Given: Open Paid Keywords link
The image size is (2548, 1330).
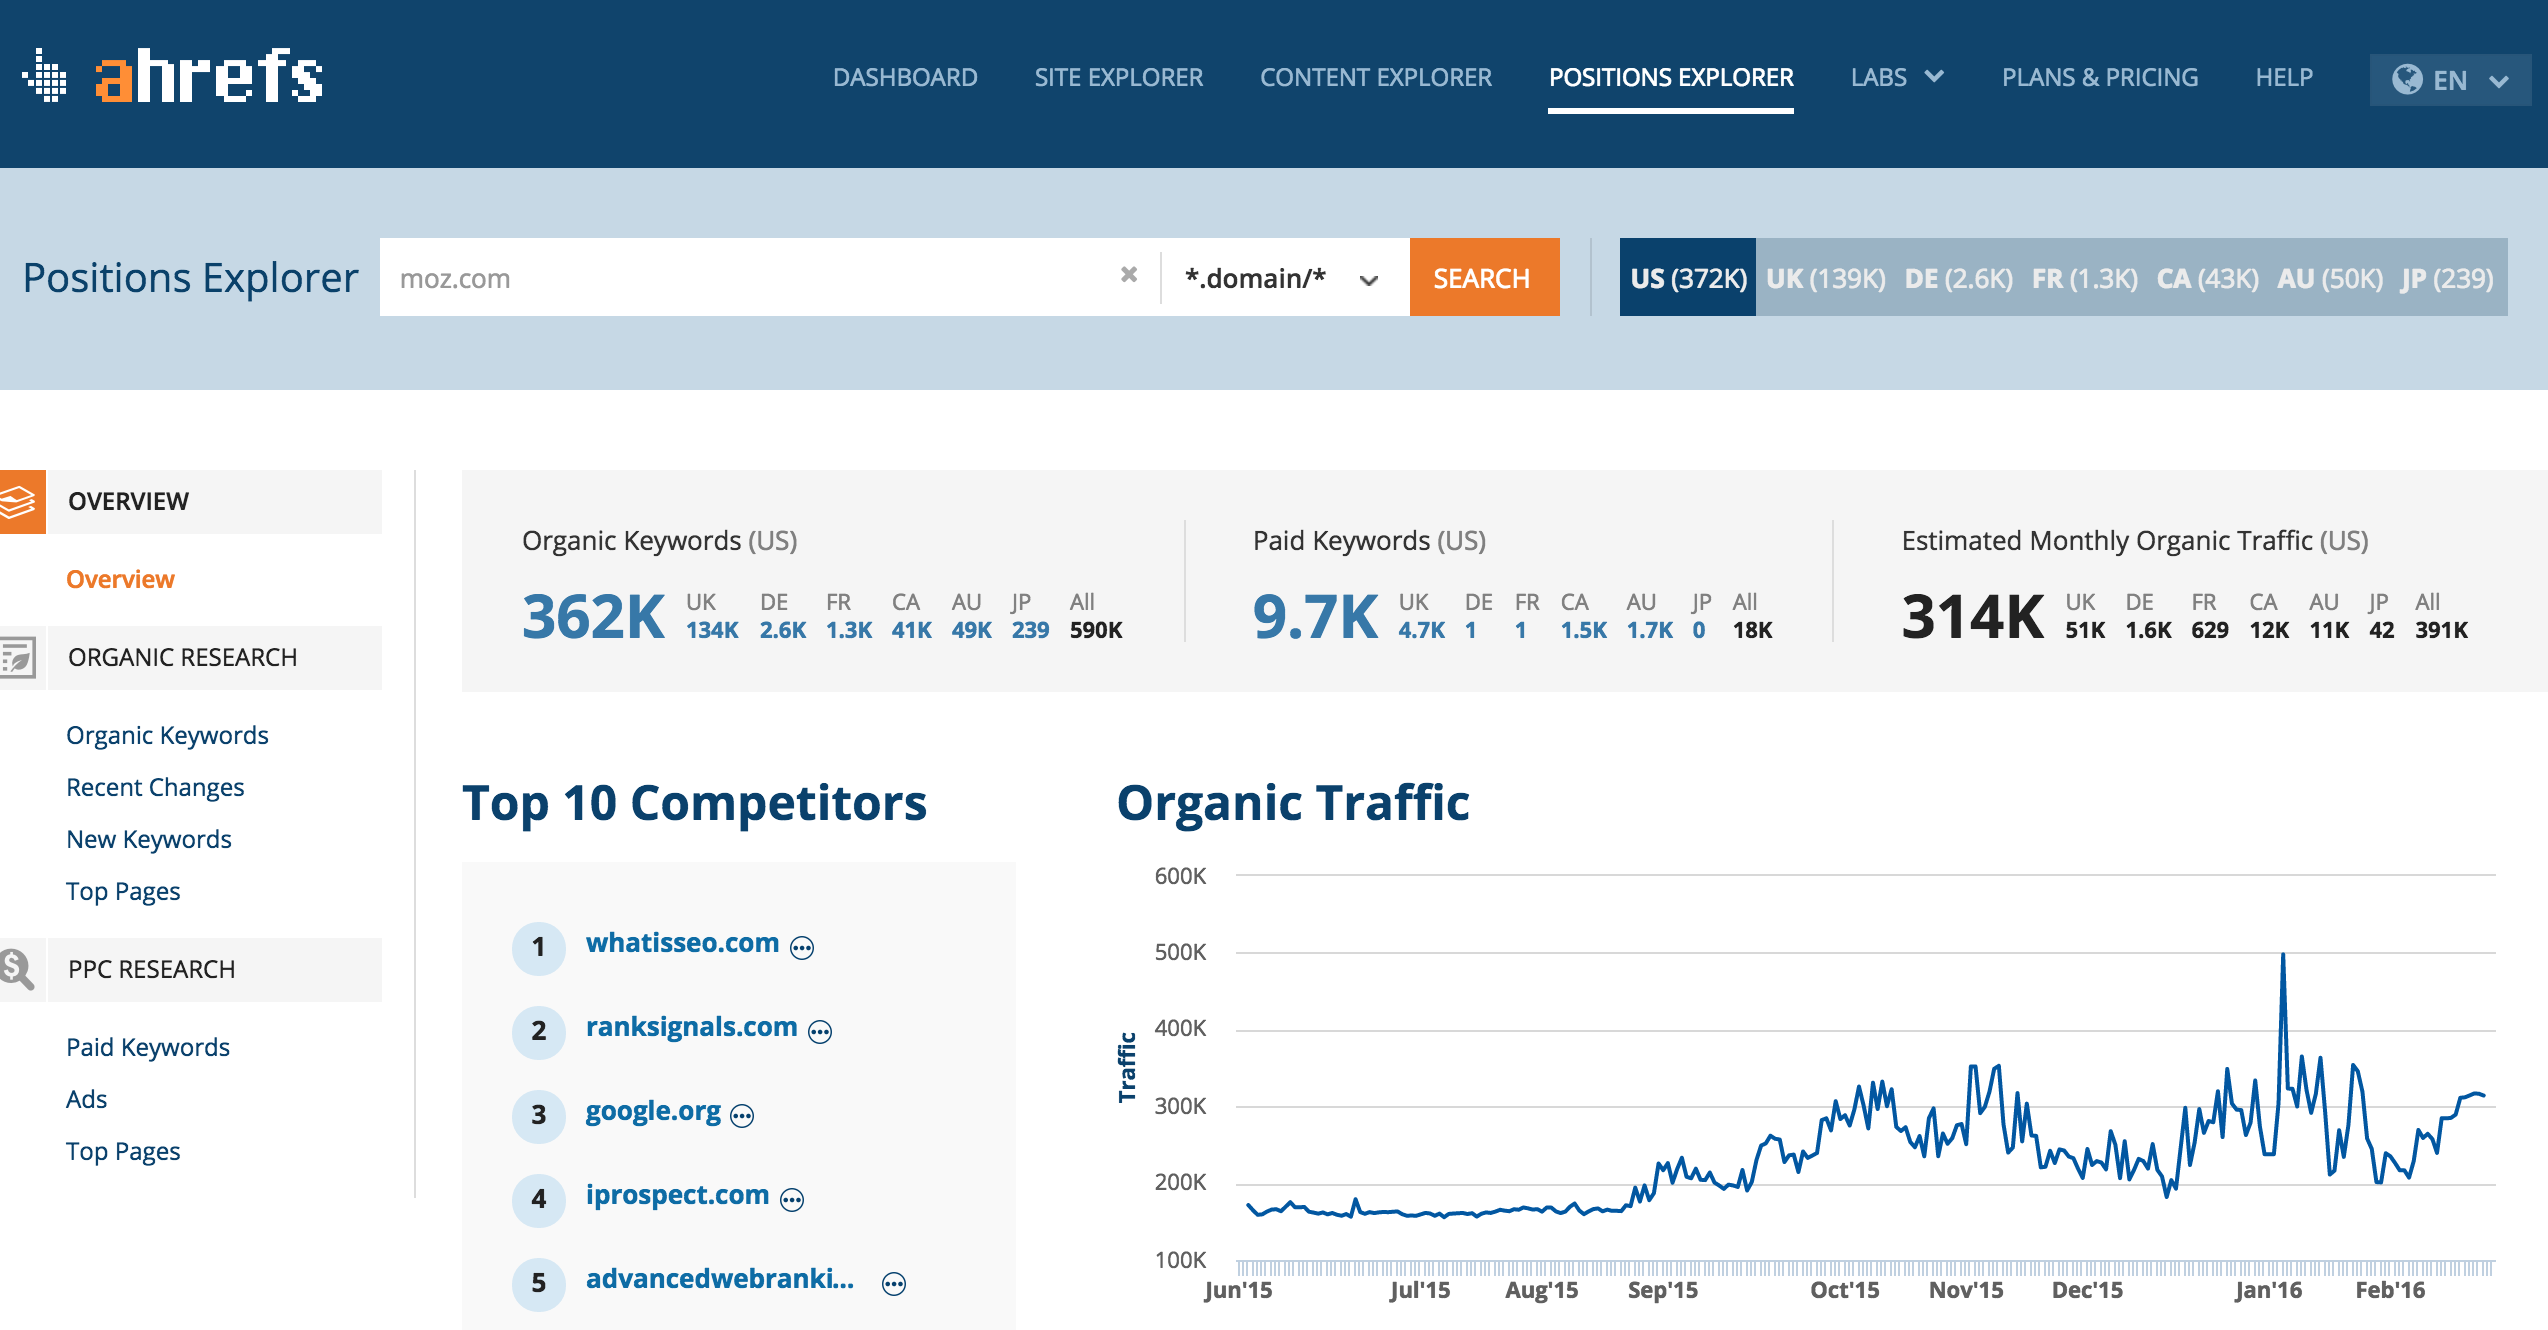Looking at the screenshot, I should tap(148, 1047).
